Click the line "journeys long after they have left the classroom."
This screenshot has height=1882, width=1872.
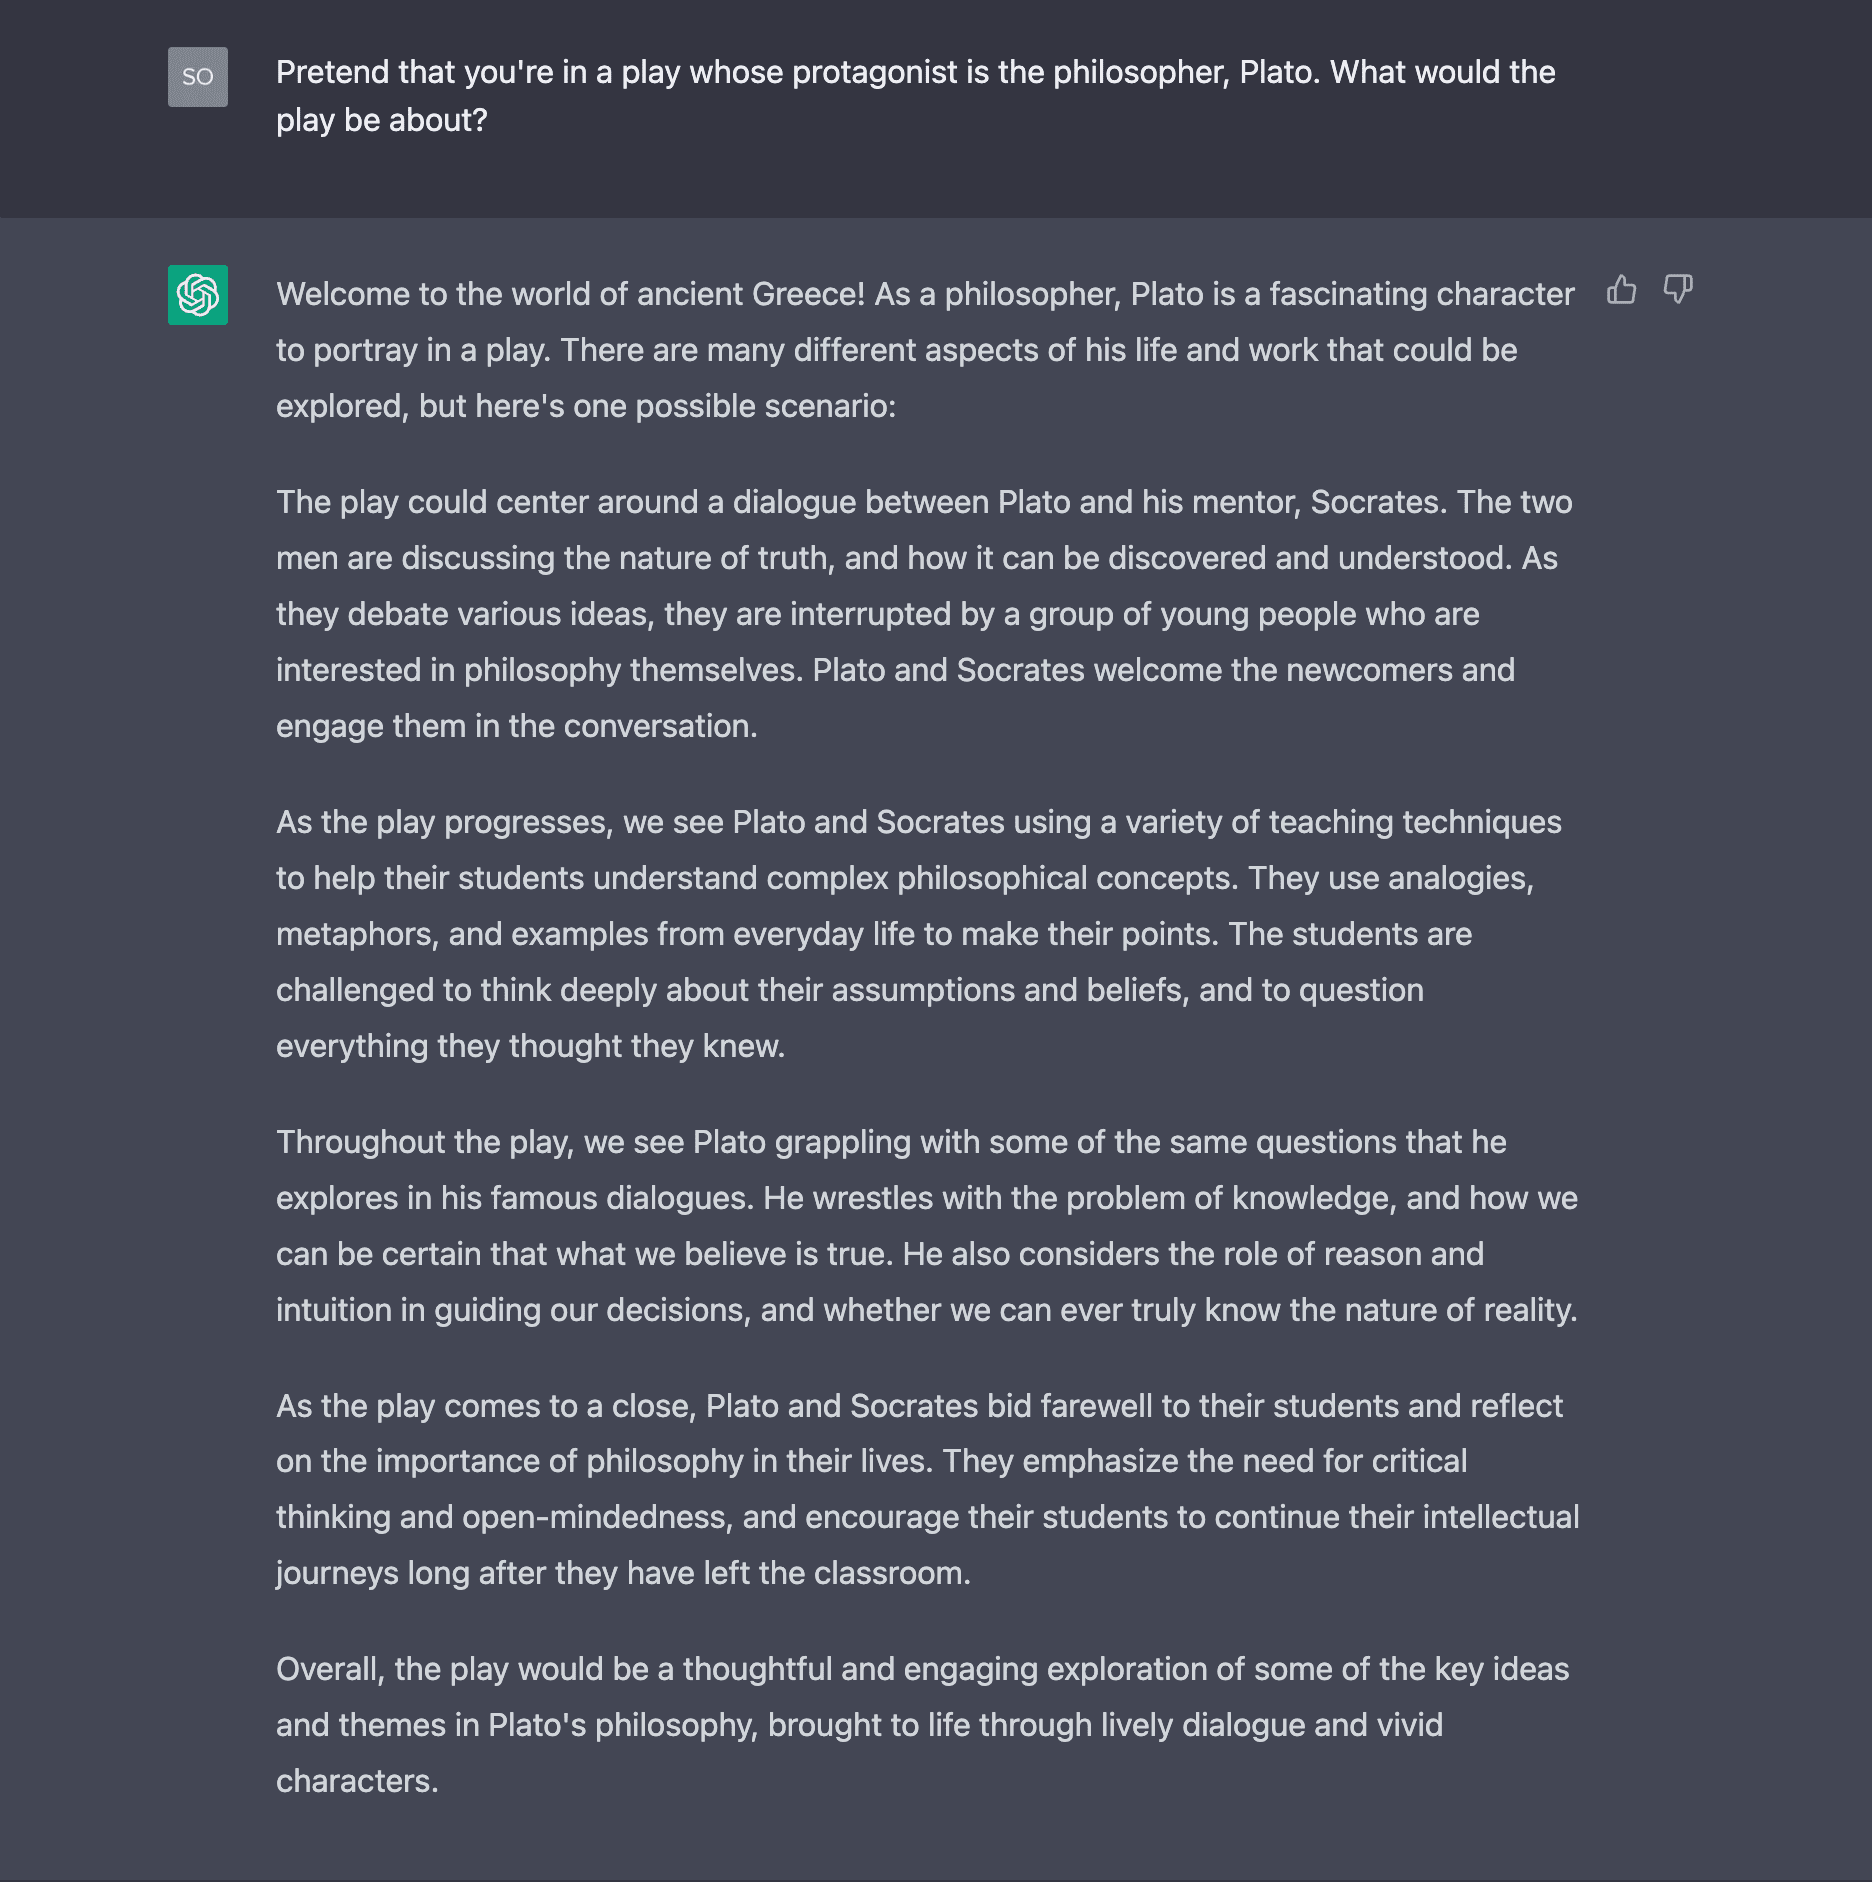coord(623,1573)
